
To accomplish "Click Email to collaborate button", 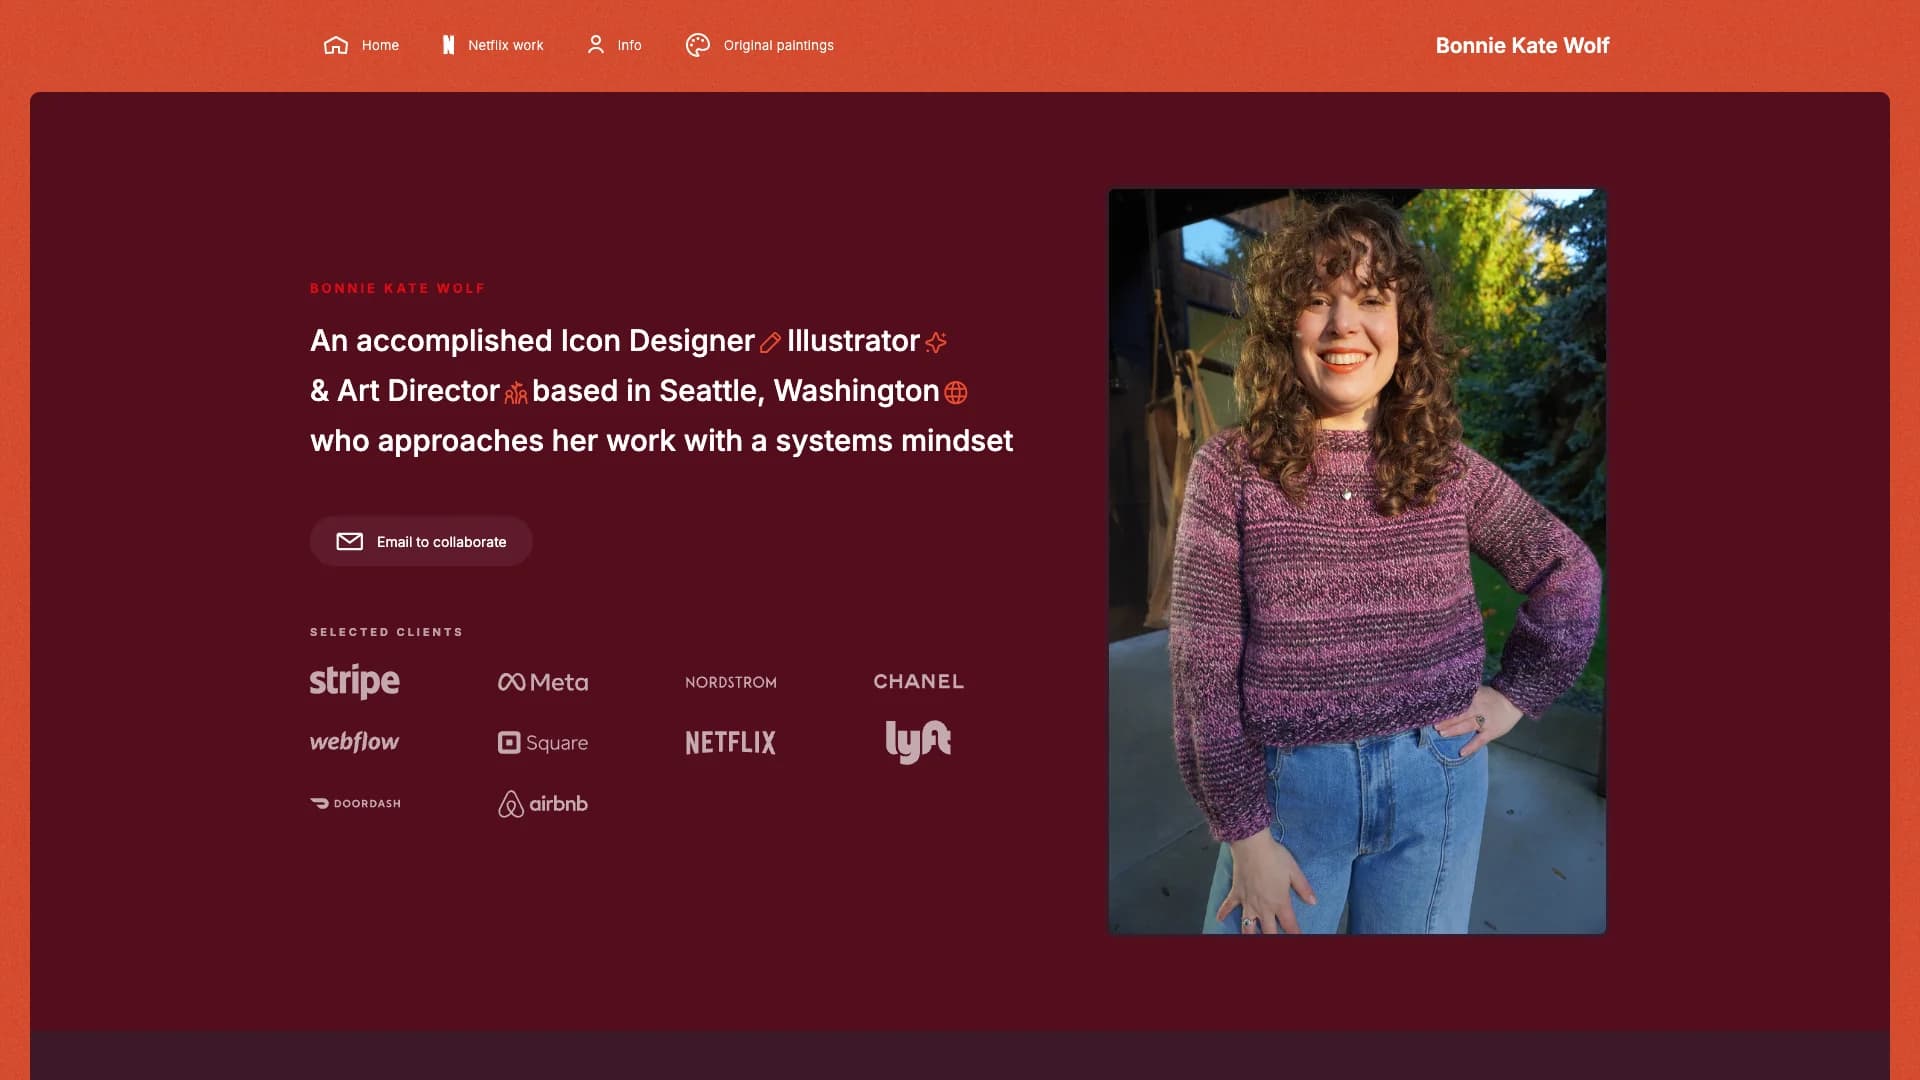I will 421,541.
